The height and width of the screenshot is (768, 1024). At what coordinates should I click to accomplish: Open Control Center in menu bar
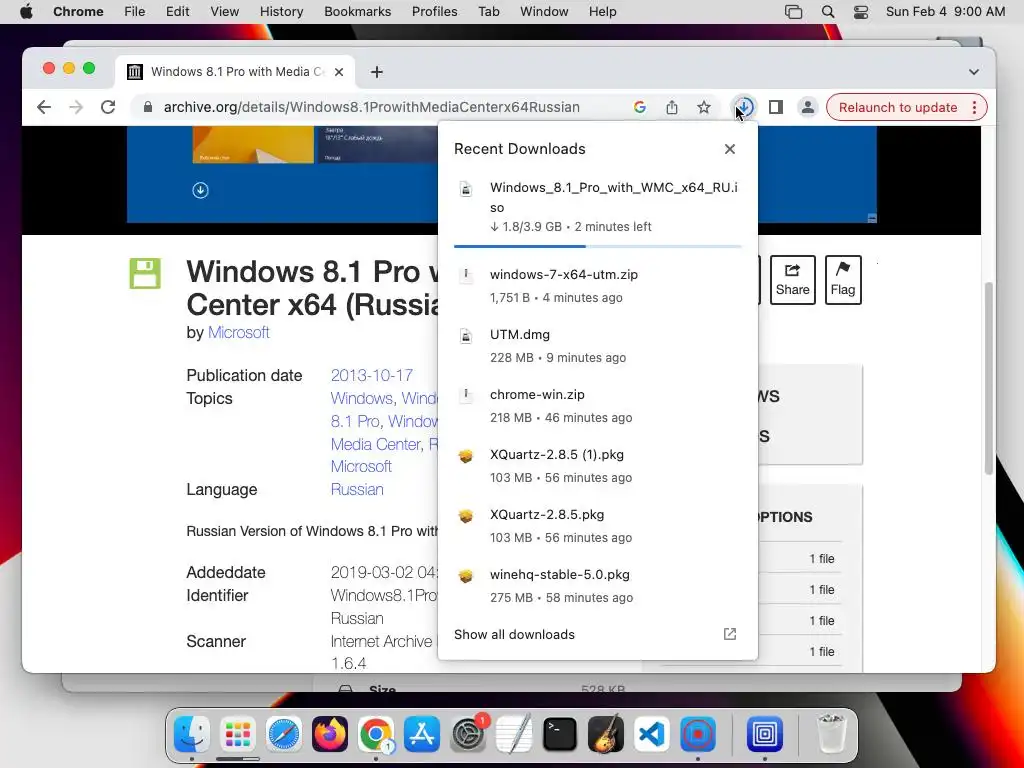[x=861, y=12]
